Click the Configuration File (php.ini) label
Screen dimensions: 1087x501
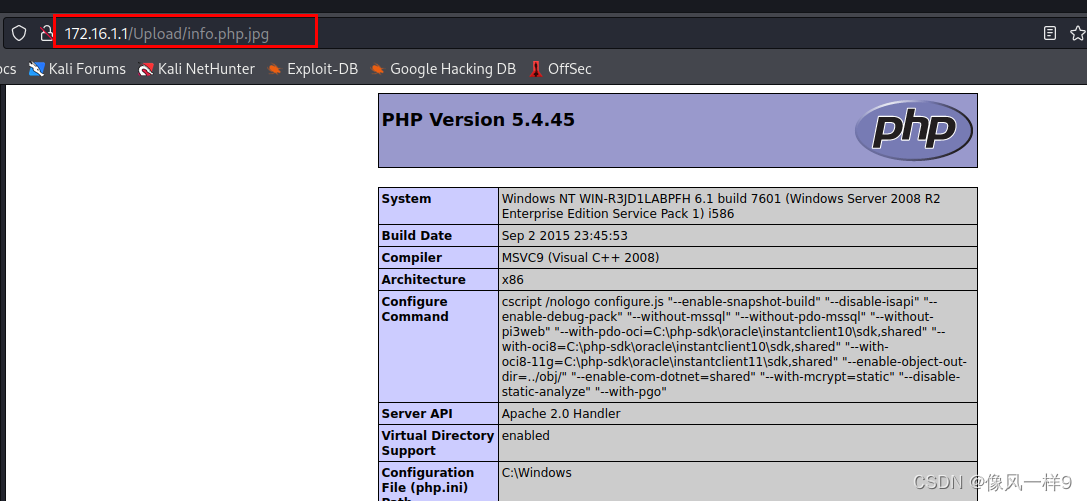coord(428,483)
